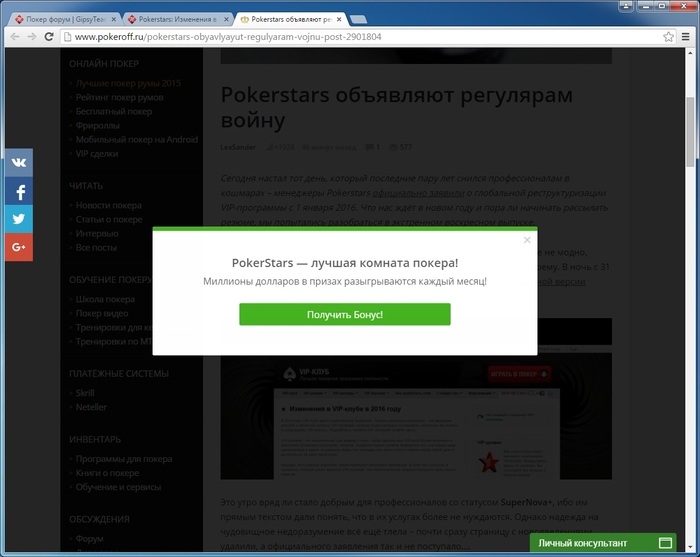Open Skrill payment system link
The height and width of the screenshot is (557, 700).
85,393
